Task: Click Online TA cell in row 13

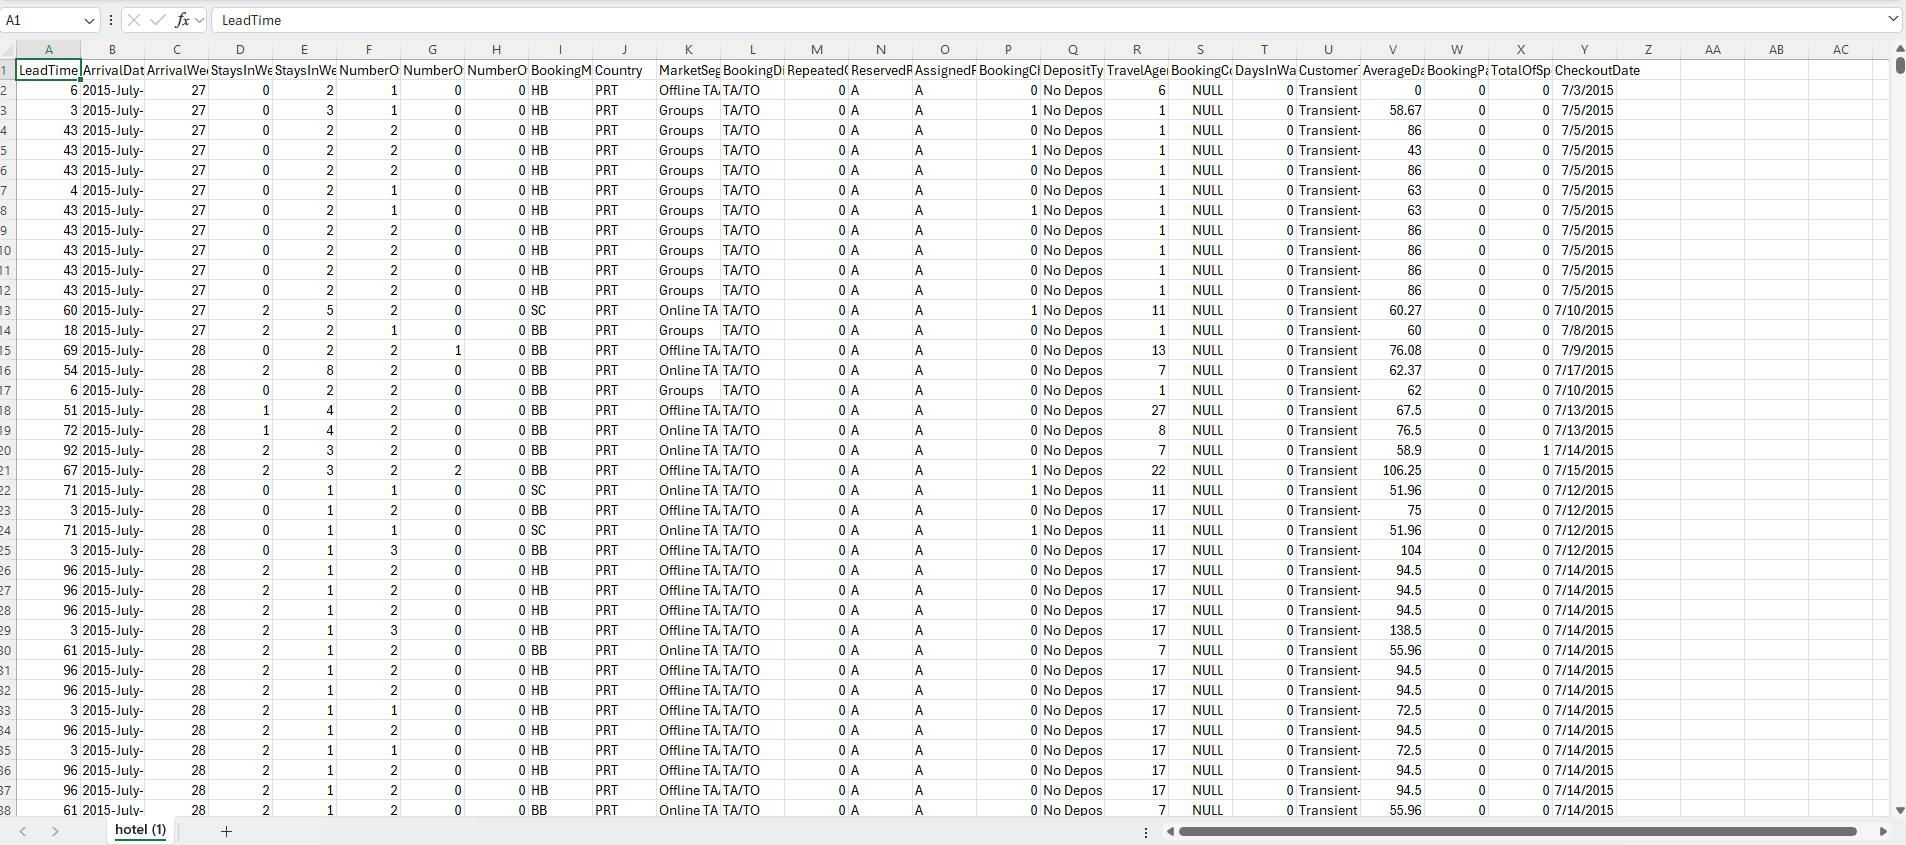Action: [x=688, y=310]
